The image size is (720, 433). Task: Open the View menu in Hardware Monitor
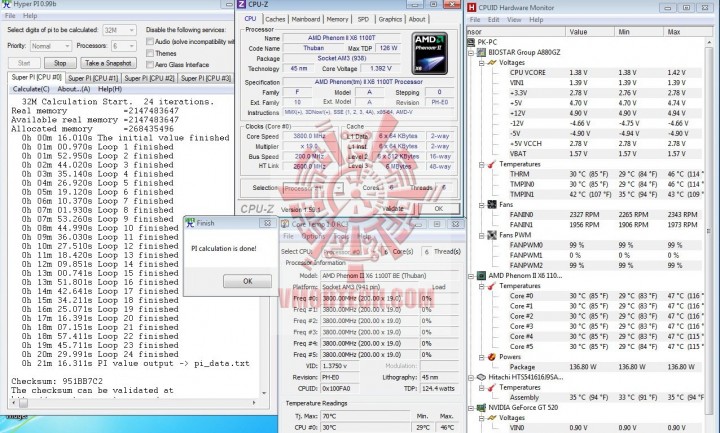click(x=514, y=20)
